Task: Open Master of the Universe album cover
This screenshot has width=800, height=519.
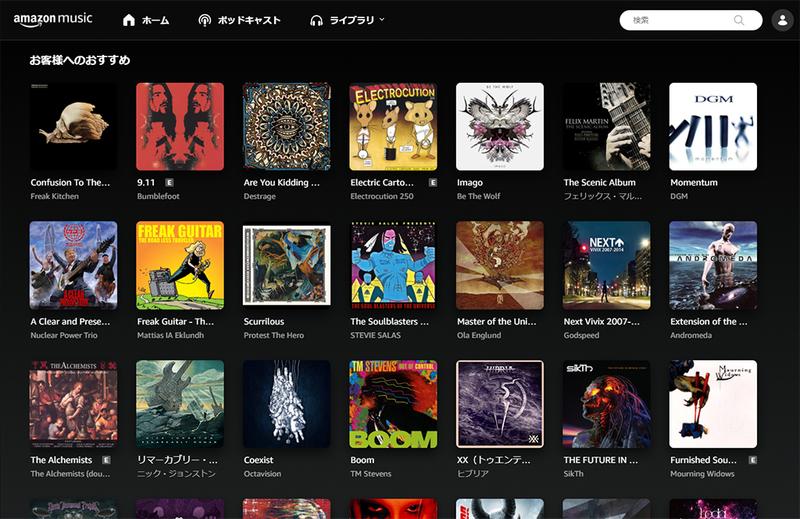Action: pos(500,265)
